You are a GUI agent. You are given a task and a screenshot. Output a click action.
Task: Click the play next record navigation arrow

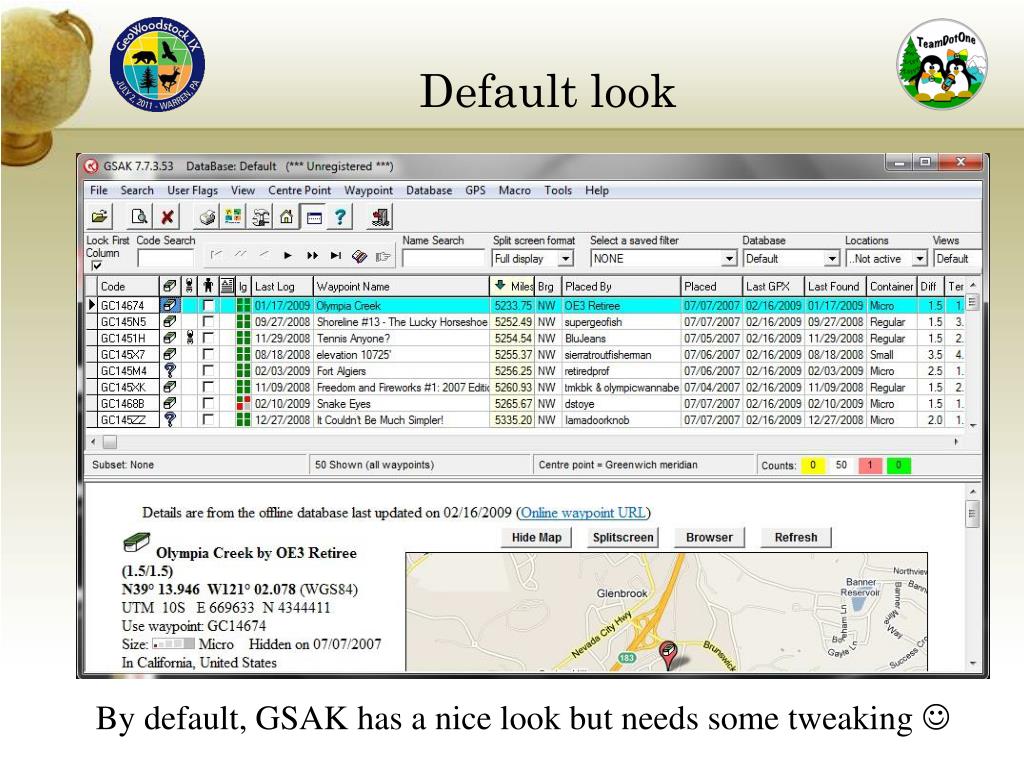tap(287, 255)
